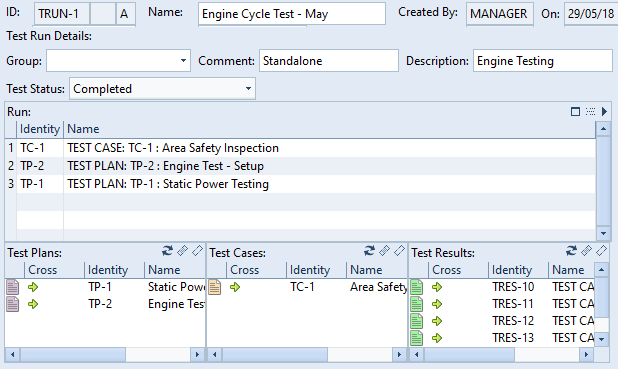Click green cross arrow for TRES-13

(437, 338)
